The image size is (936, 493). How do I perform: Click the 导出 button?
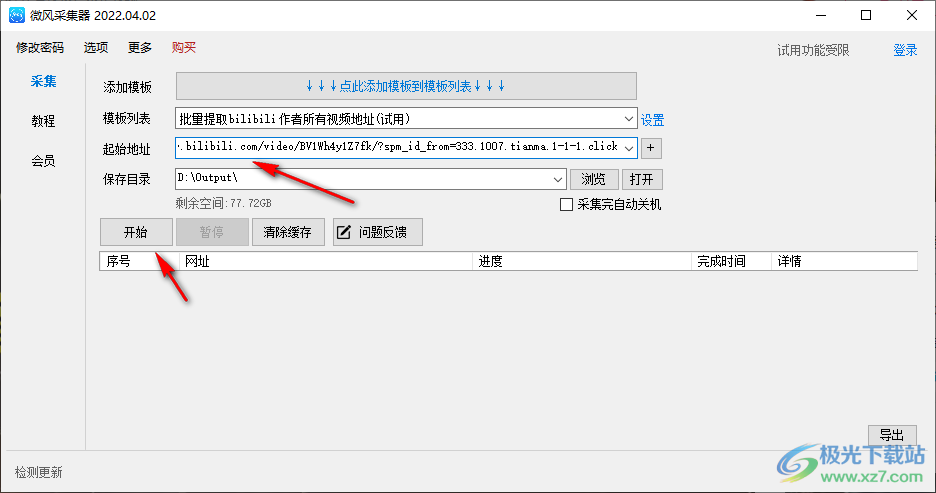coord(892,436)
